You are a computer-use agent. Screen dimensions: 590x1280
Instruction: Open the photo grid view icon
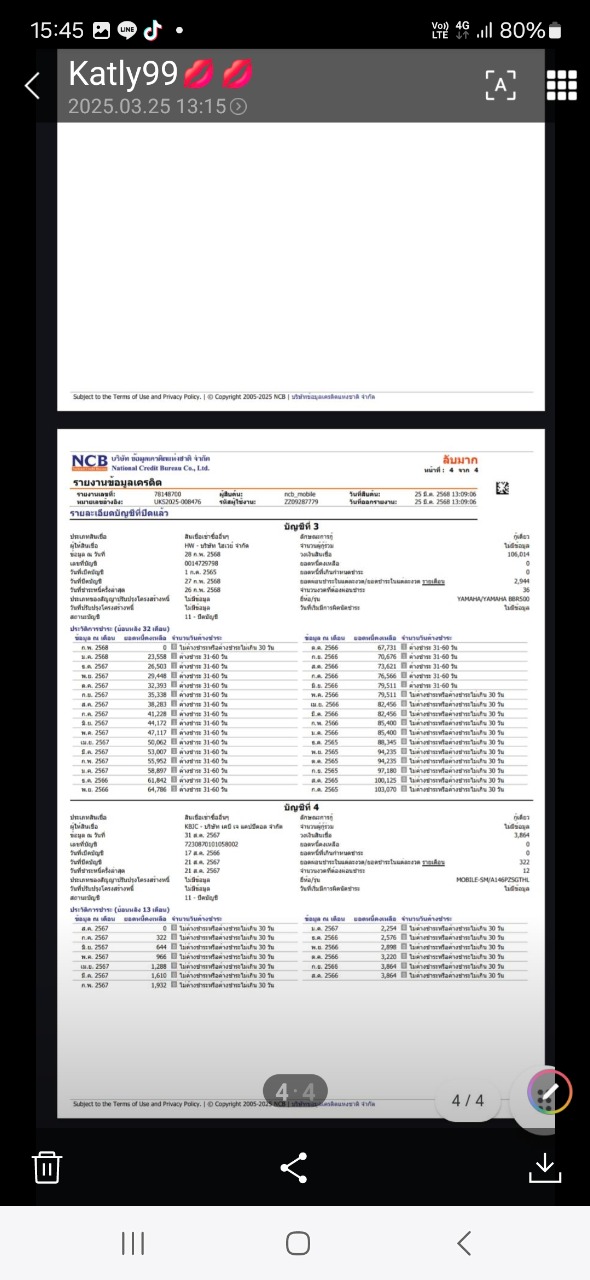[562, 86]
